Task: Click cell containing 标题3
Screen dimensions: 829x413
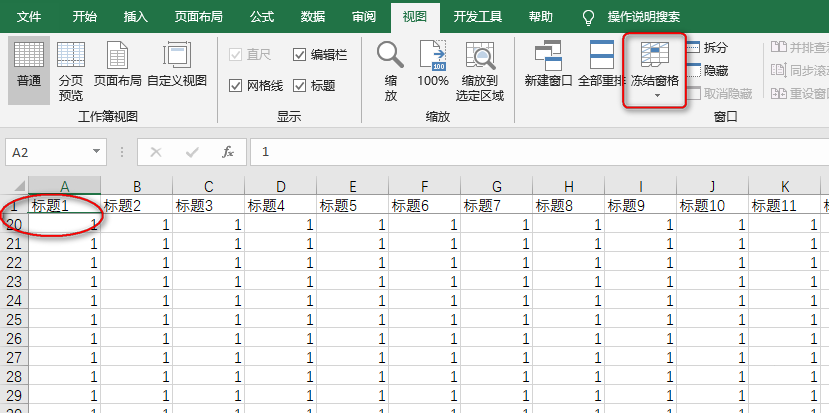Action: [208, 205]
